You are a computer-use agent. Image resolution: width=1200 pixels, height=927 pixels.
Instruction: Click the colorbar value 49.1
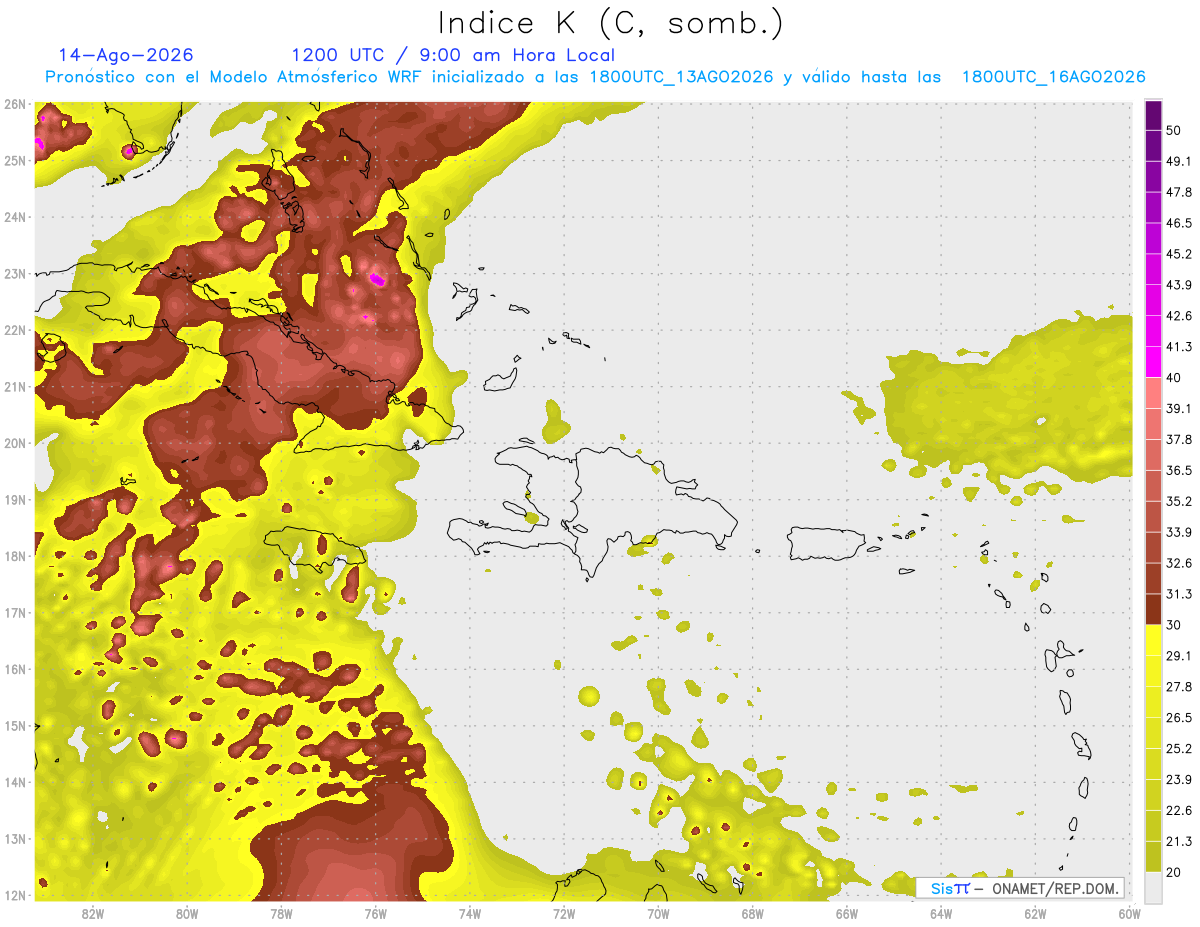(1178, 160)
